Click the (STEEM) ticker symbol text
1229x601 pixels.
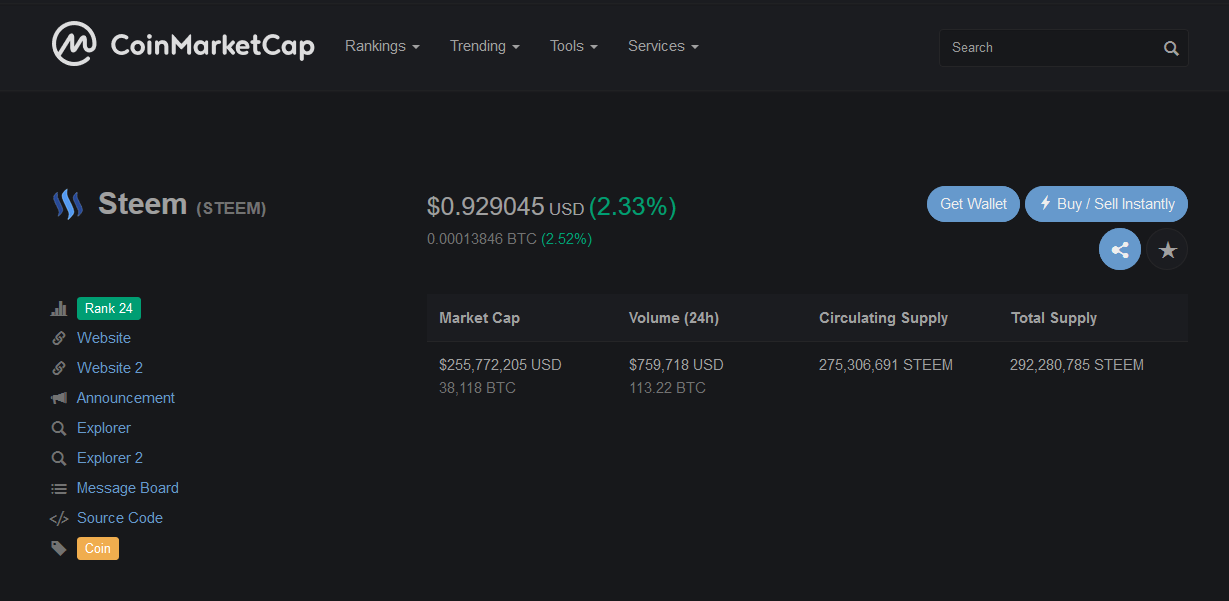231,209
